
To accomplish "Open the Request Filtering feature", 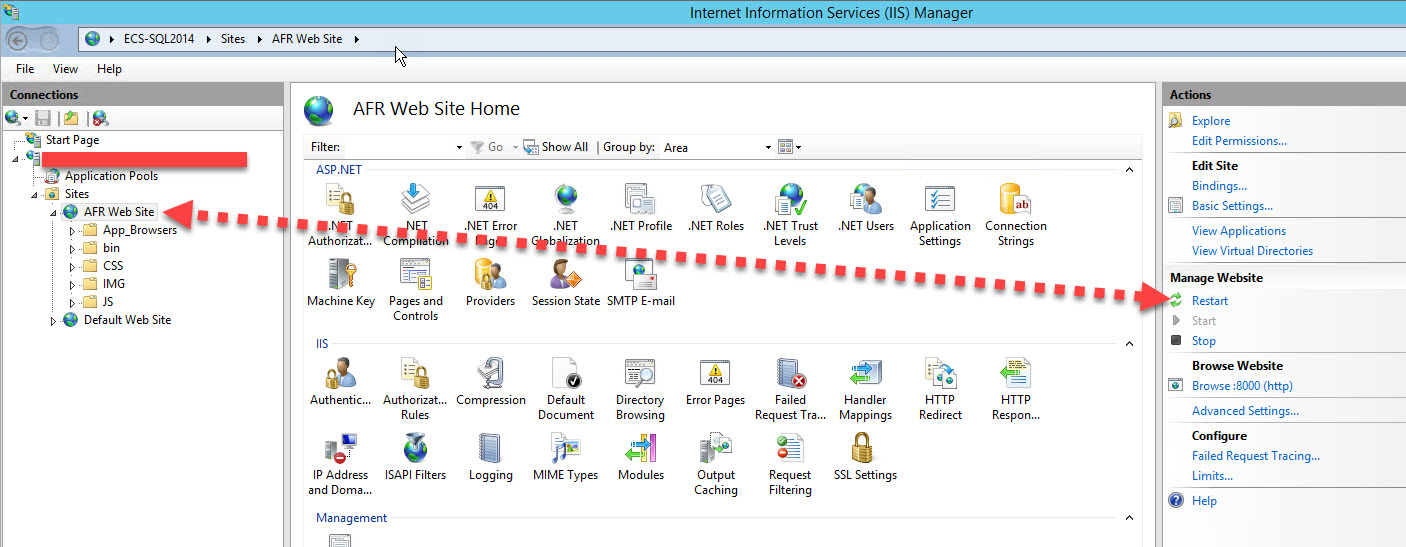I will pyautogui.click(x=790, y=463).
